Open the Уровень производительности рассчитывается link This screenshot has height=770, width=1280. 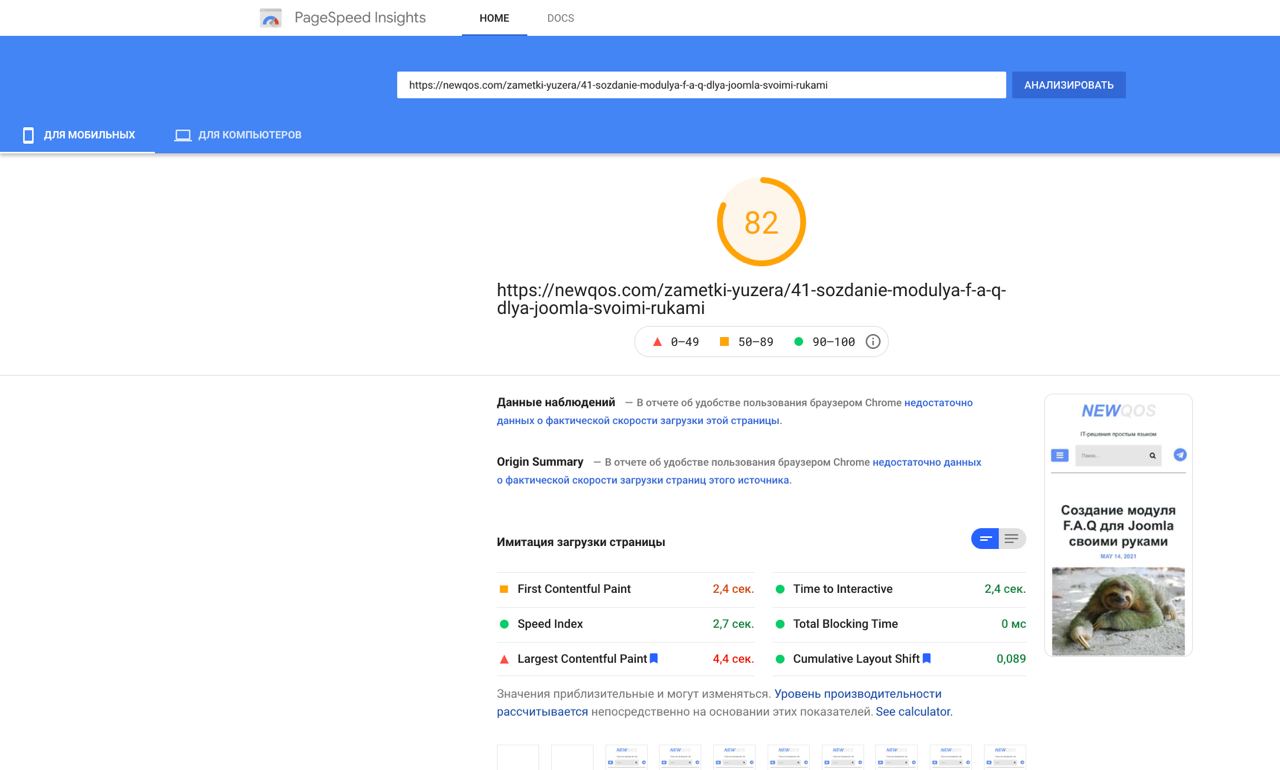(719, 703)
